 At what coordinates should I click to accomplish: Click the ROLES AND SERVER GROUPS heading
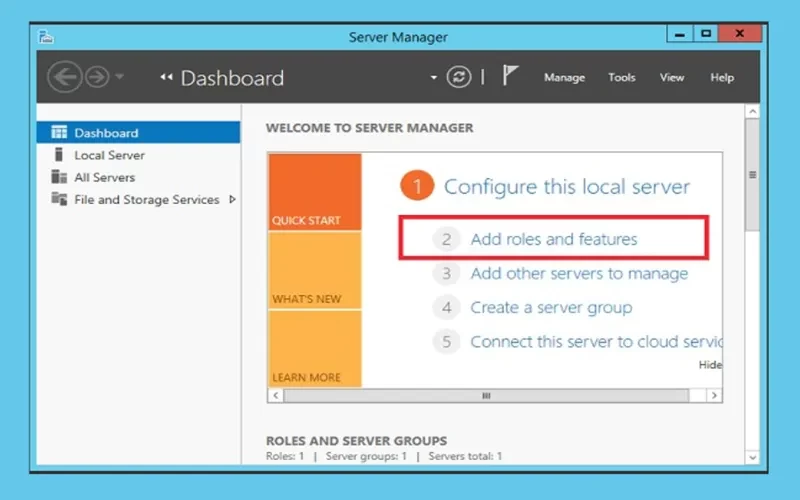356,441
